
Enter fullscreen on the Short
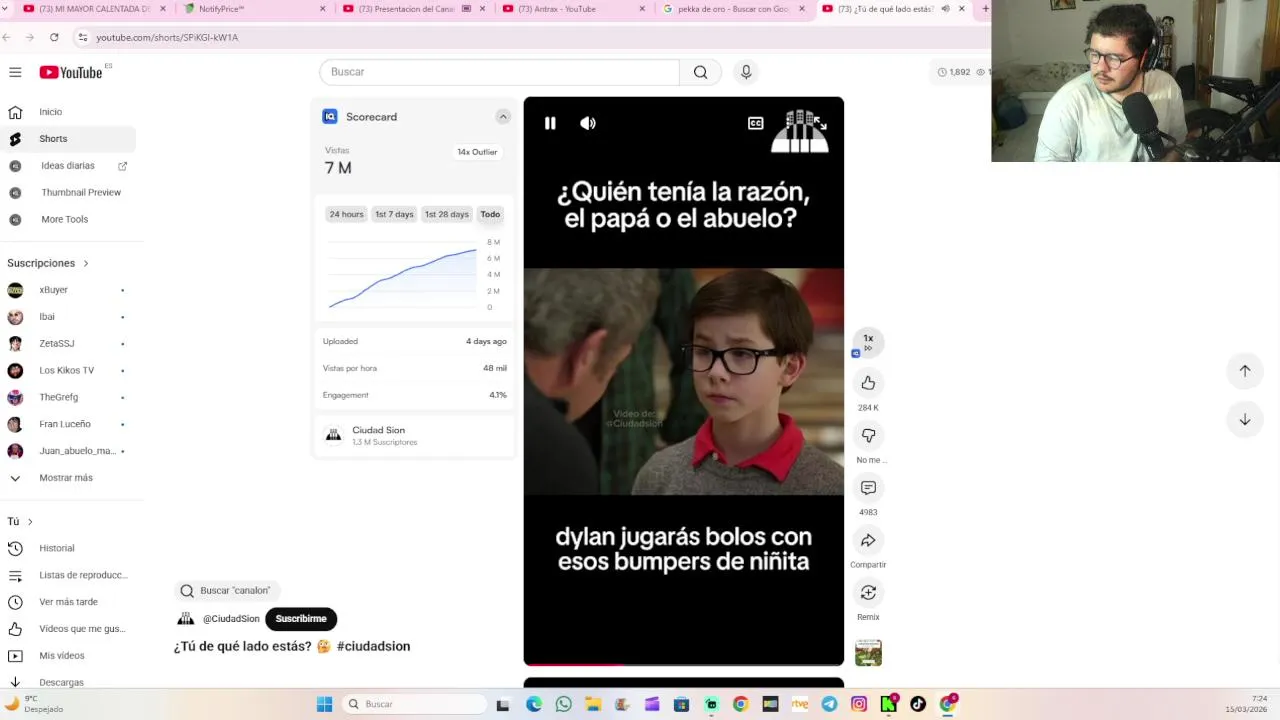[x=820, y=123]
